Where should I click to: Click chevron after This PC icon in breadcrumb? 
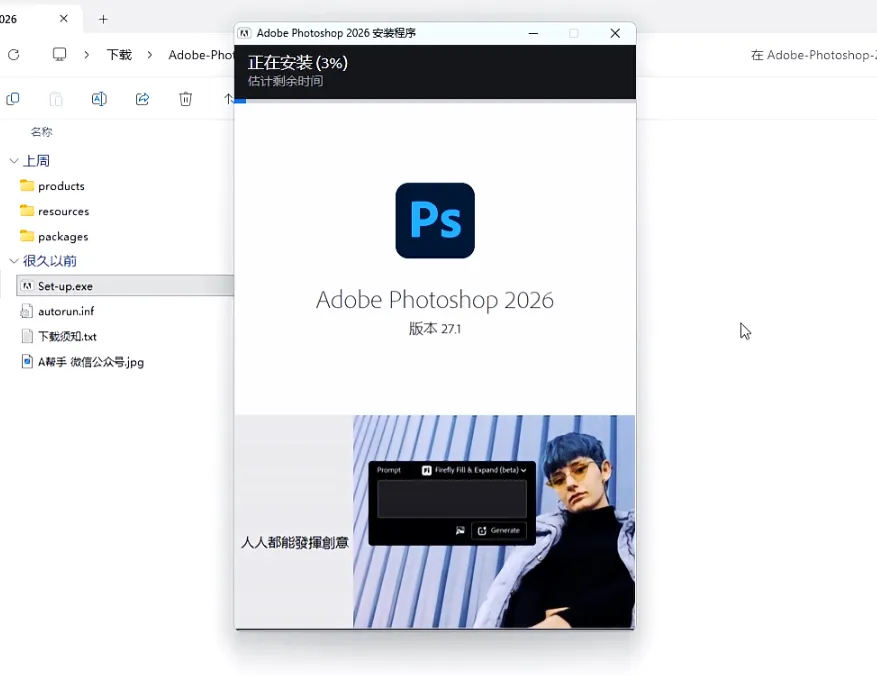click(87, 55)
